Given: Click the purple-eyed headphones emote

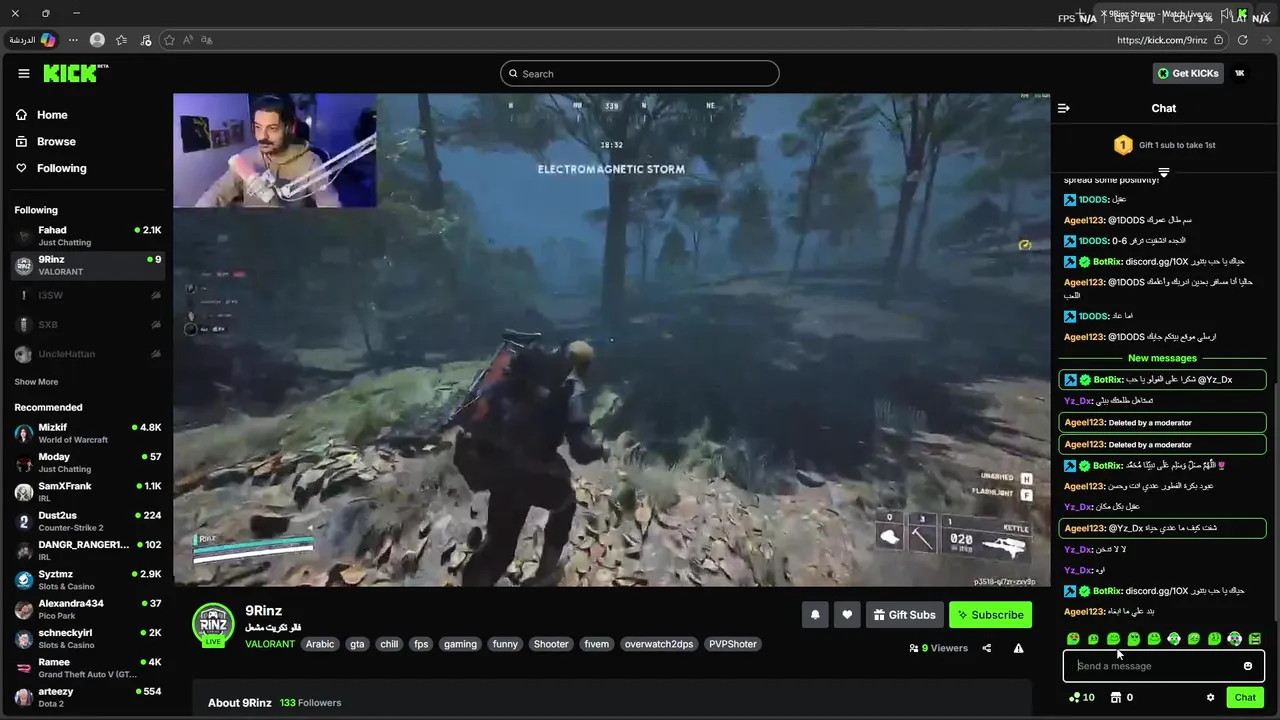Looking at the screenshot, I should 1235,639.
